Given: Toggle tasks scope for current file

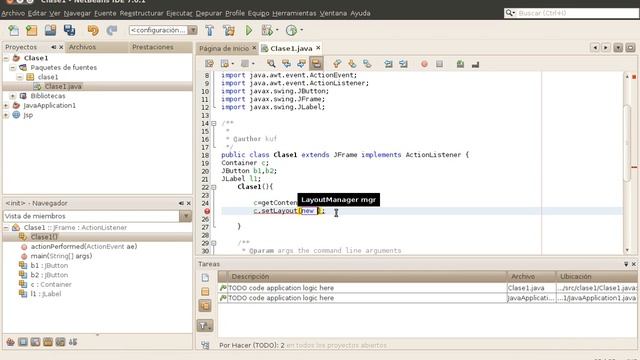Looking at the screenshot, I should (x=205, y=278).
